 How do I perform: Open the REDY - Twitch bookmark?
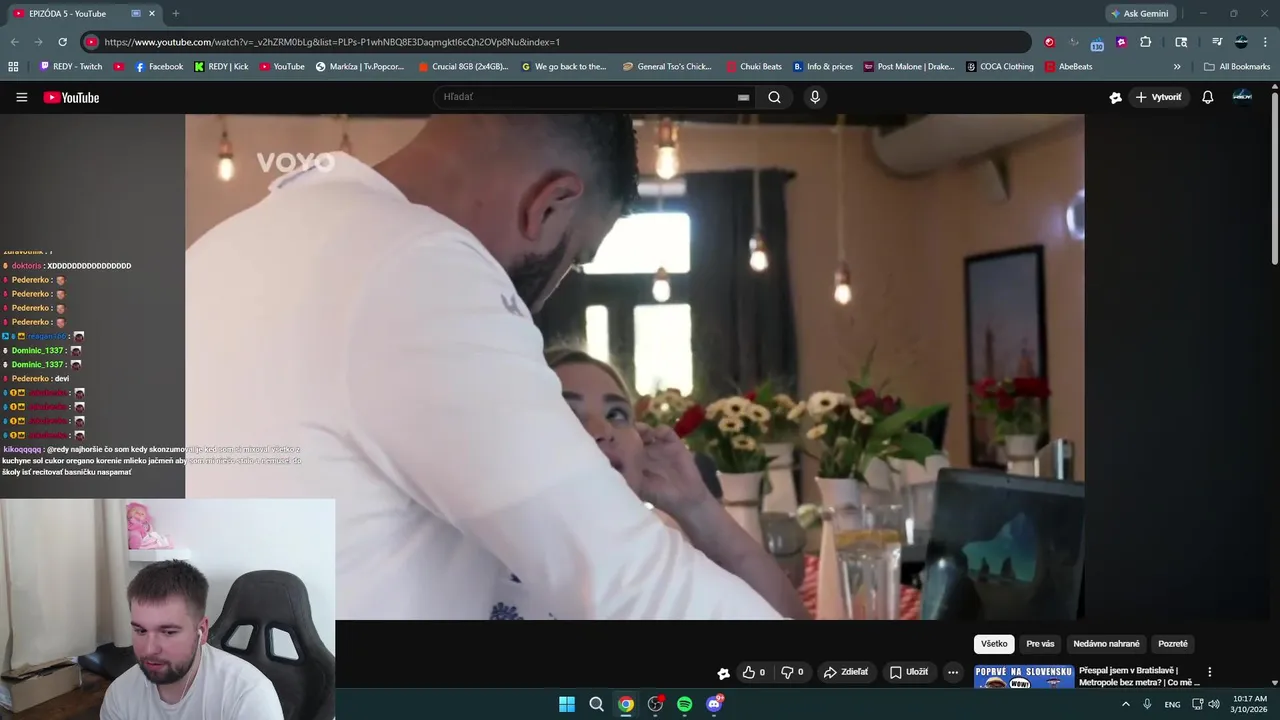click(x=71, y=66)
